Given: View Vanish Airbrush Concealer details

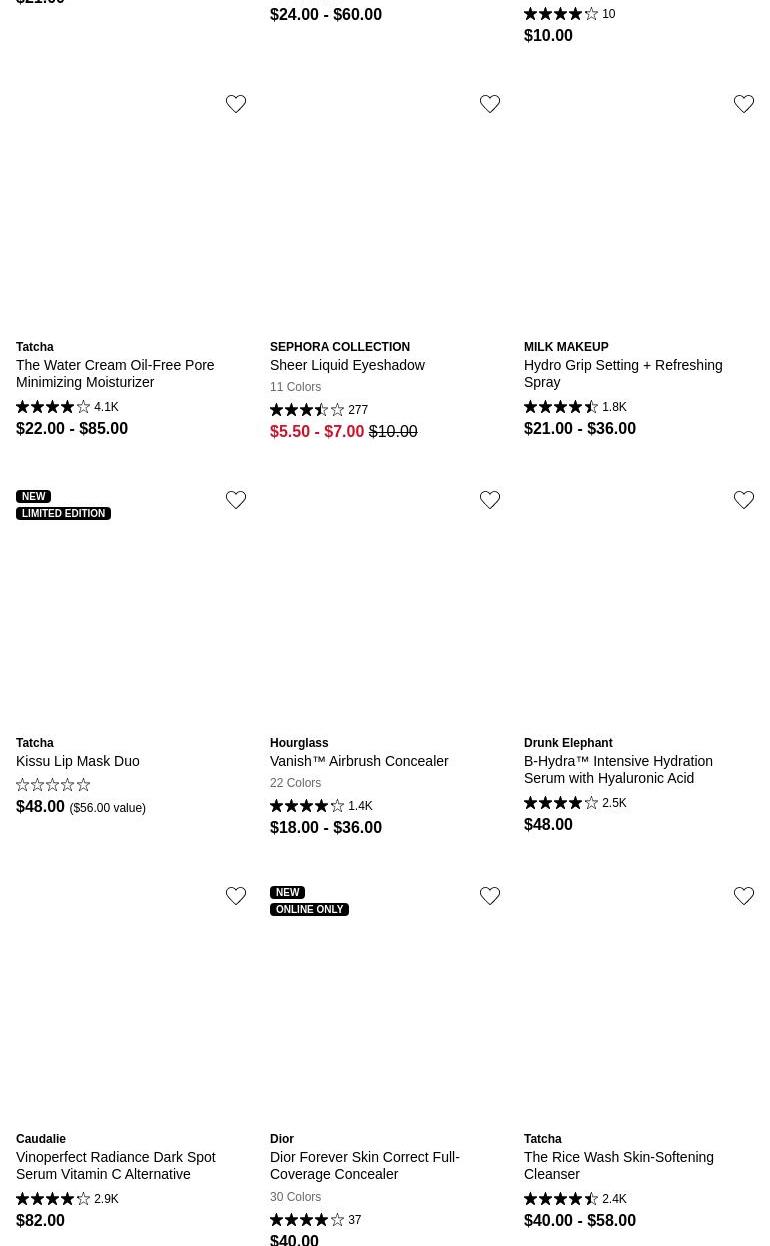Looking at the screenshot, I should pos(359,761).
